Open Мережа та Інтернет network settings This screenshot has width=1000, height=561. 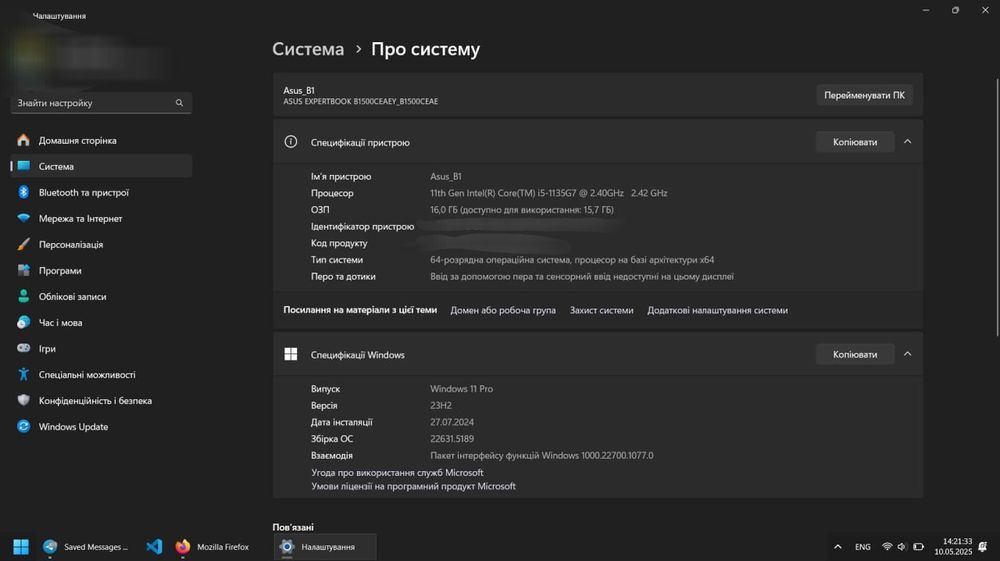[x=80, y=219]
